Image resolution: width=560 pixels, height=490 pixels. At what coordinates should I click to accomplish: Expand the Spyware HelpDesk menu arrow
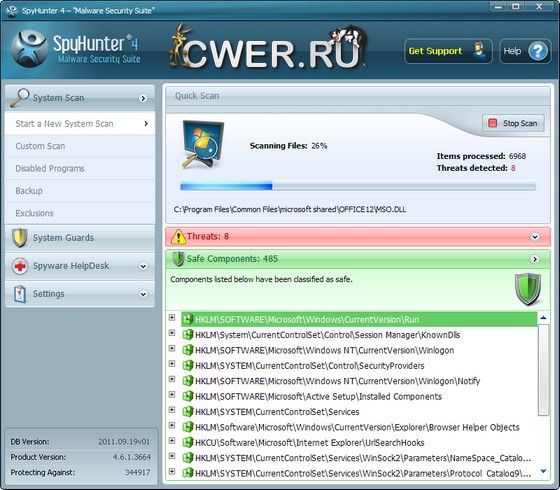143,266
